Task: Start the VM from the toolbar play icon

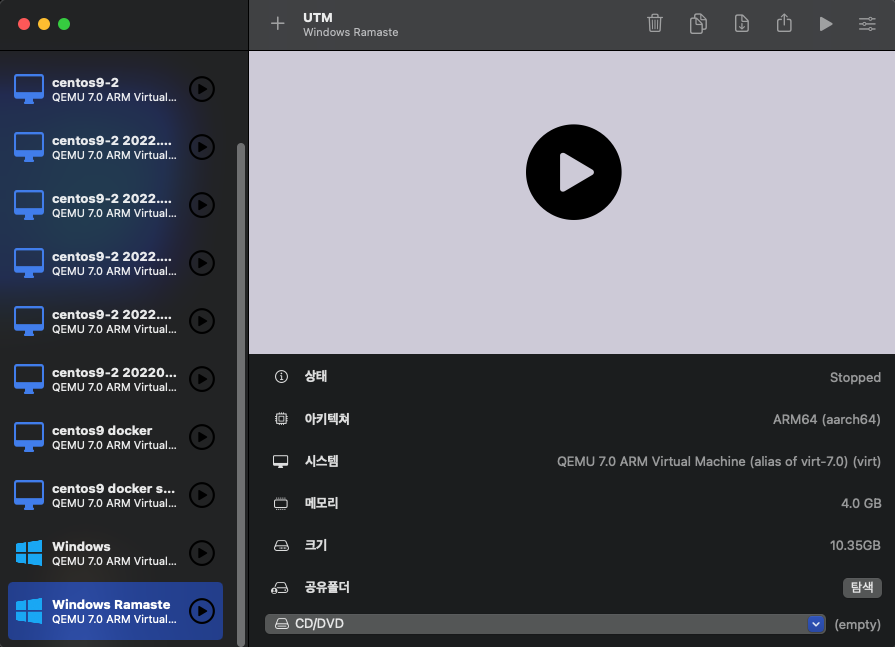Action: [x=825, y=23]
